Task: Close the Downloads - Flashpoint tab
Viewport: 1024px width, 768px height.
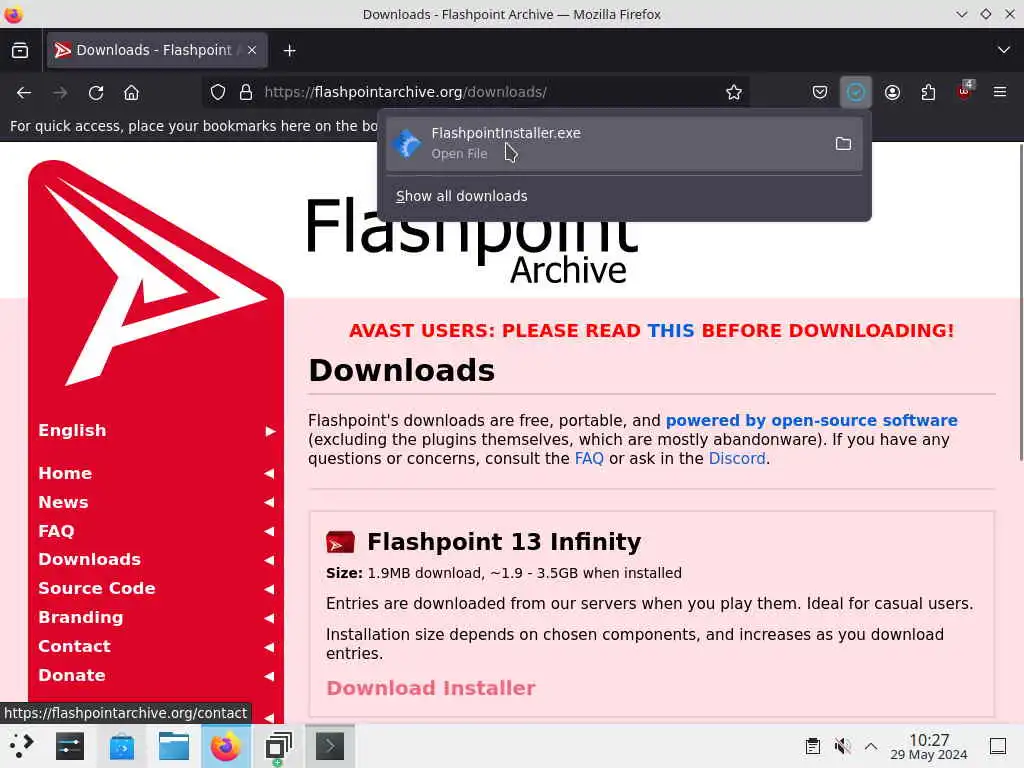Action: coord(252,50)
